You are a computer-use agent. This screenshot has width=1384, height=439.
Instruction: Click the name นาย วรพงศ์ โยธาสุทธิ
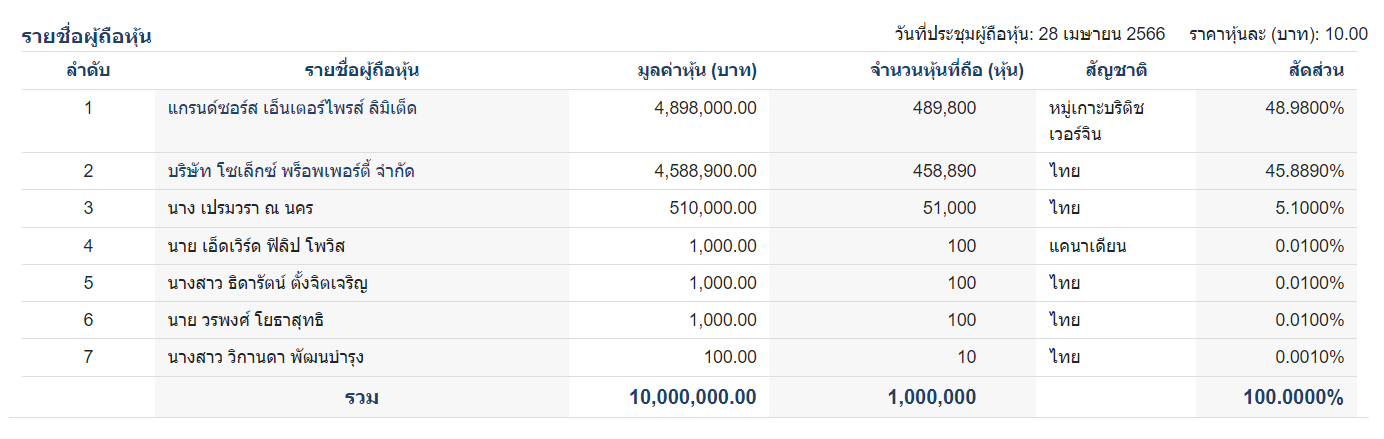(247, 321)
